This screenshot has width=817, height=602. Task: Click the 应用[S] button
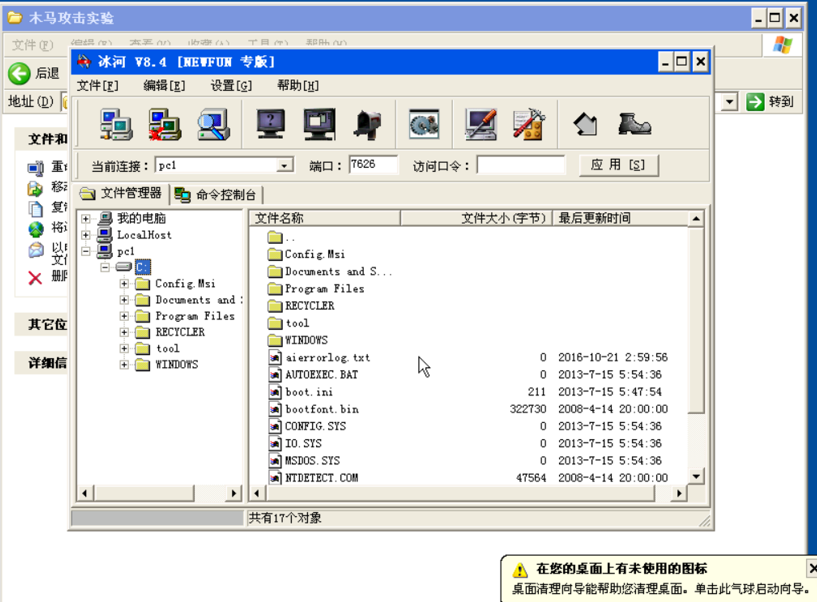[618, 166]
